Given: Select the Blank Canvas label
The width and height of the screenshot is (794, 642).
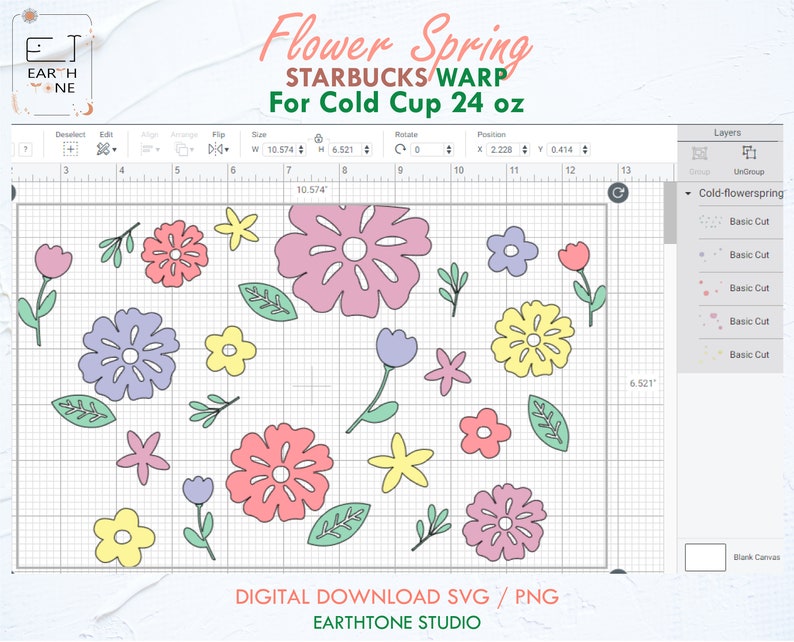Looking at the screenshot, I should (757, 557).
